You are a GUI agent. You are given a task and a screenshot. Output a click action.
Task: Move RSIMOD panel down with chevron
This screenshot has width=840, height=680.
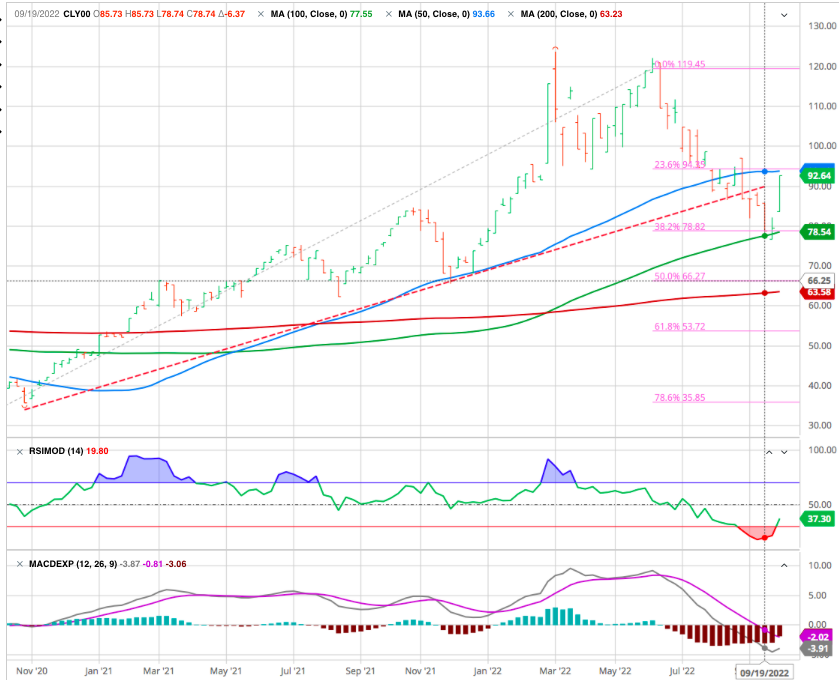pyautogui.click(x=784, y=452)
